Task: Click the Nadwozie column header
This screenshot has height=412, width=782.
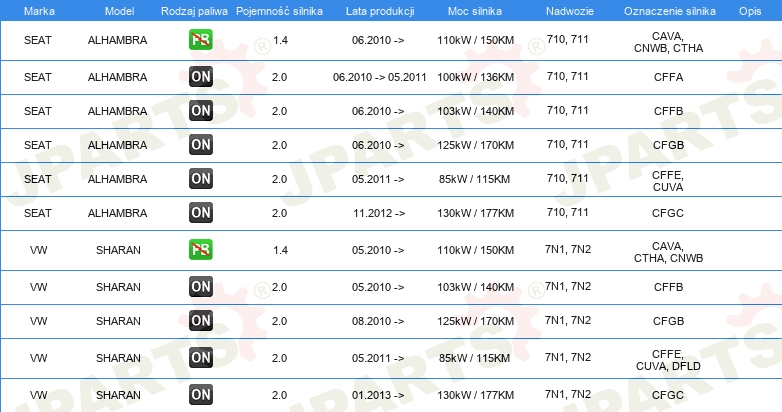Action: [570, 11]
